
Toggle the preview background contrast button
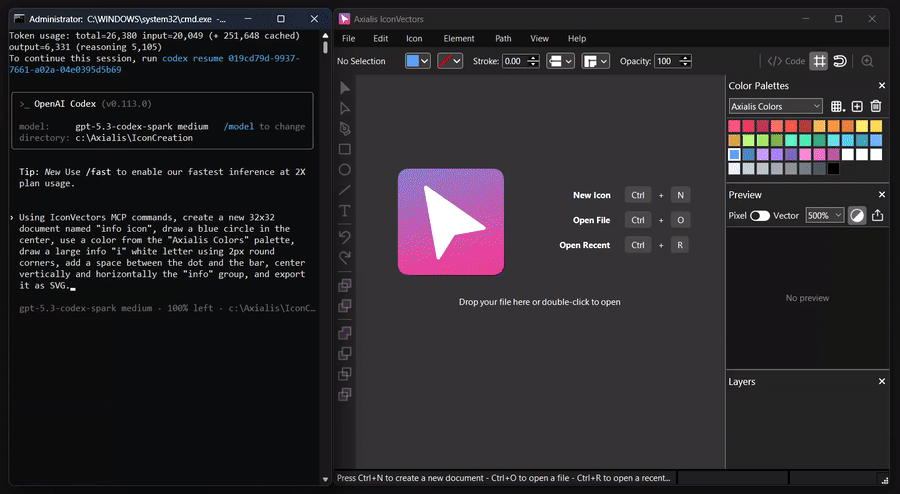click(x=856, y=215)
